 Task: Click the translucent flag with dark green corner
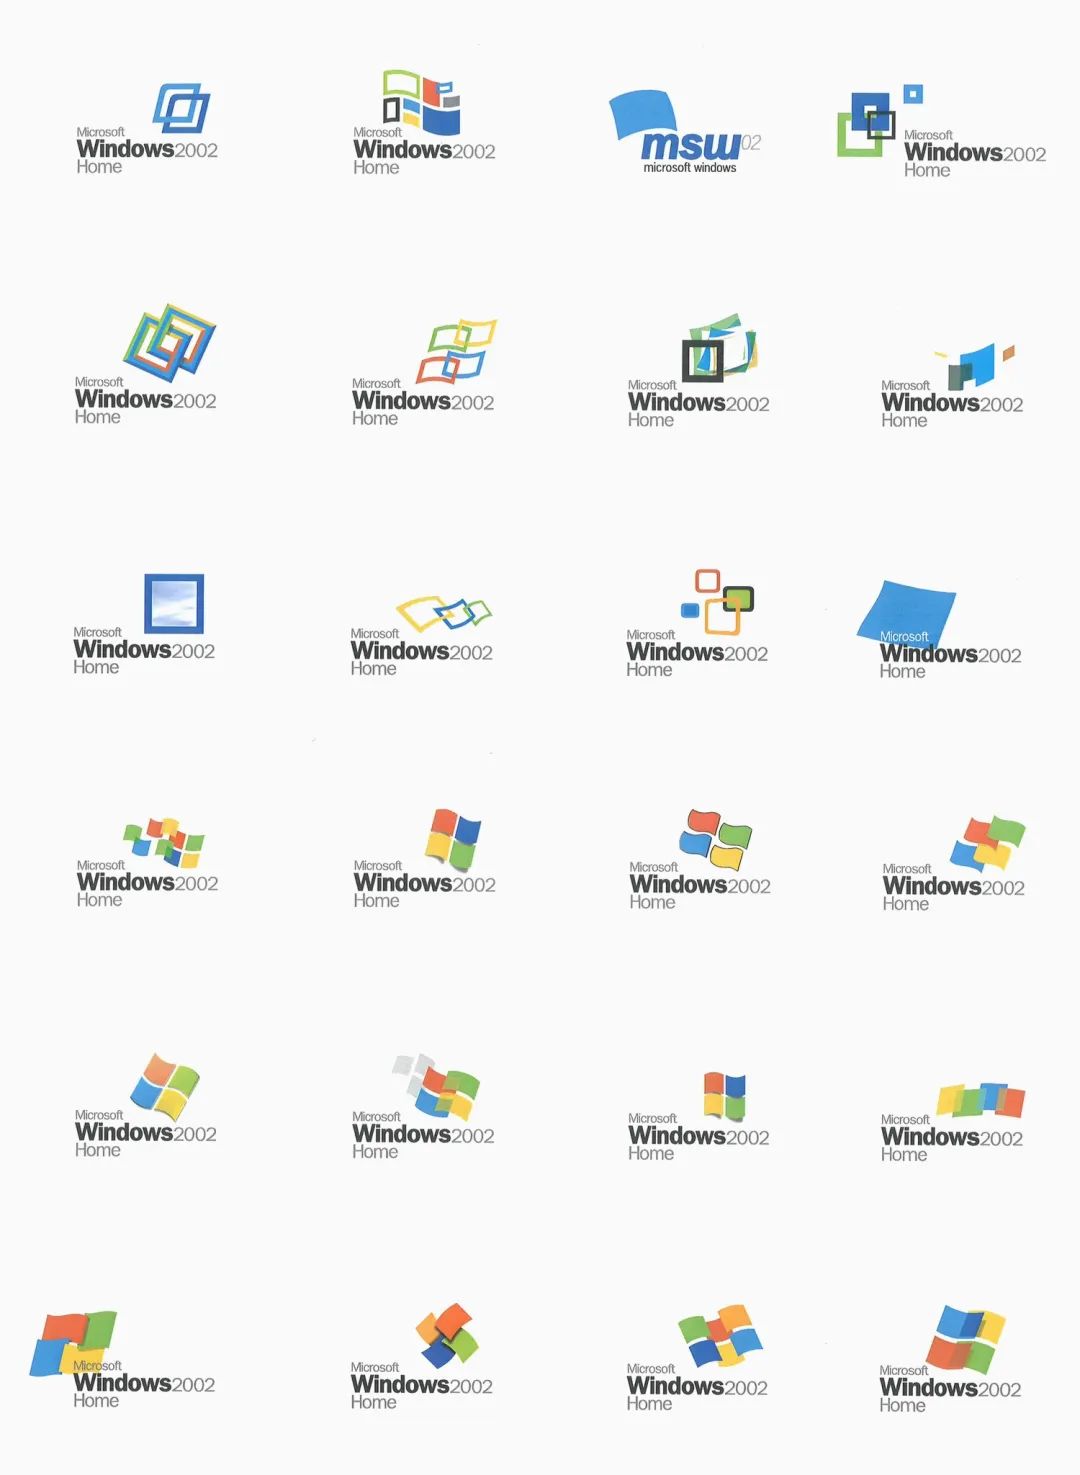(x=720, y=1336)
